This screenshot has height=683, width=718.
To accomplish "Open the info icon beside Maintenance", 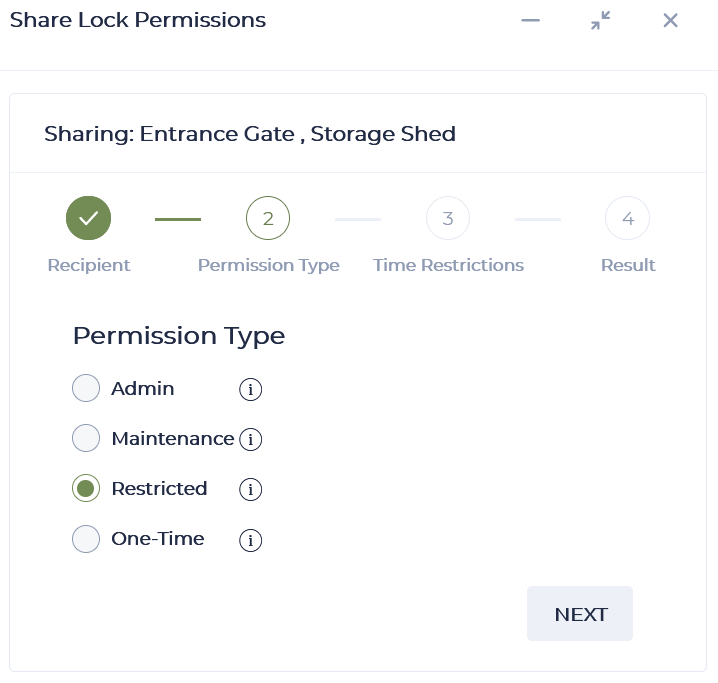I will pos(250,439).
